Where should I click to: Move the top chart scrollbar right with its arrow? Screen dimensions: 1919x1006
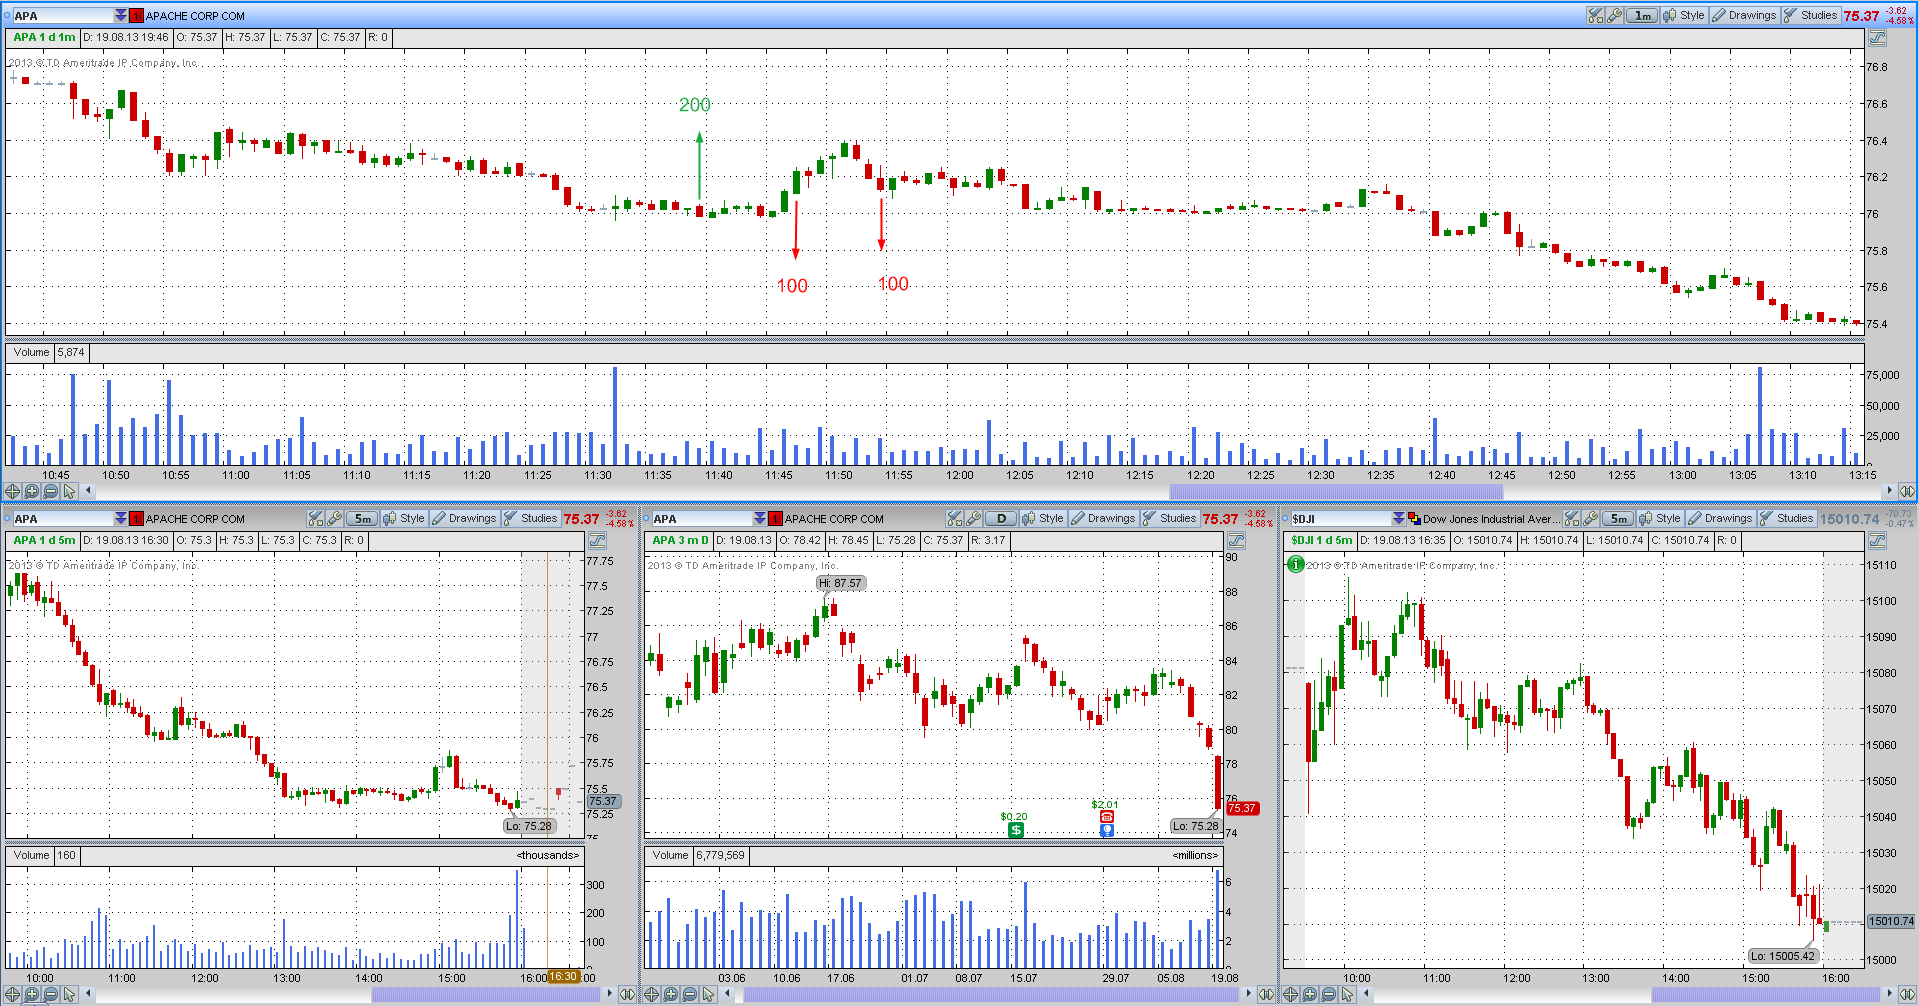coord(1889,491)
